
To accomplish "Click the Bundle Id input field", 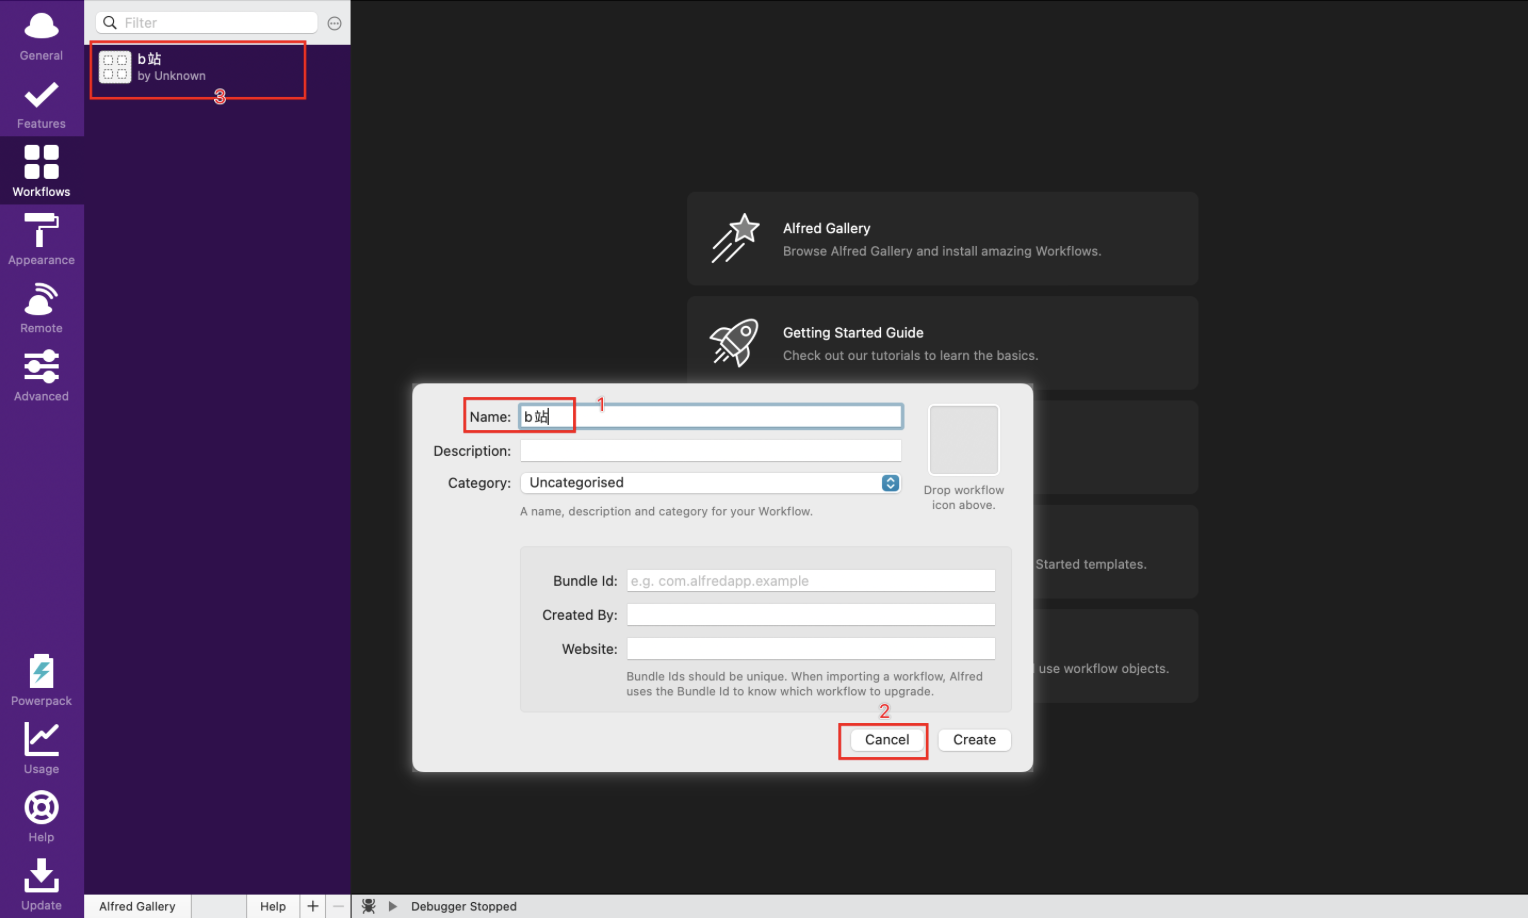I will [811, 581].
